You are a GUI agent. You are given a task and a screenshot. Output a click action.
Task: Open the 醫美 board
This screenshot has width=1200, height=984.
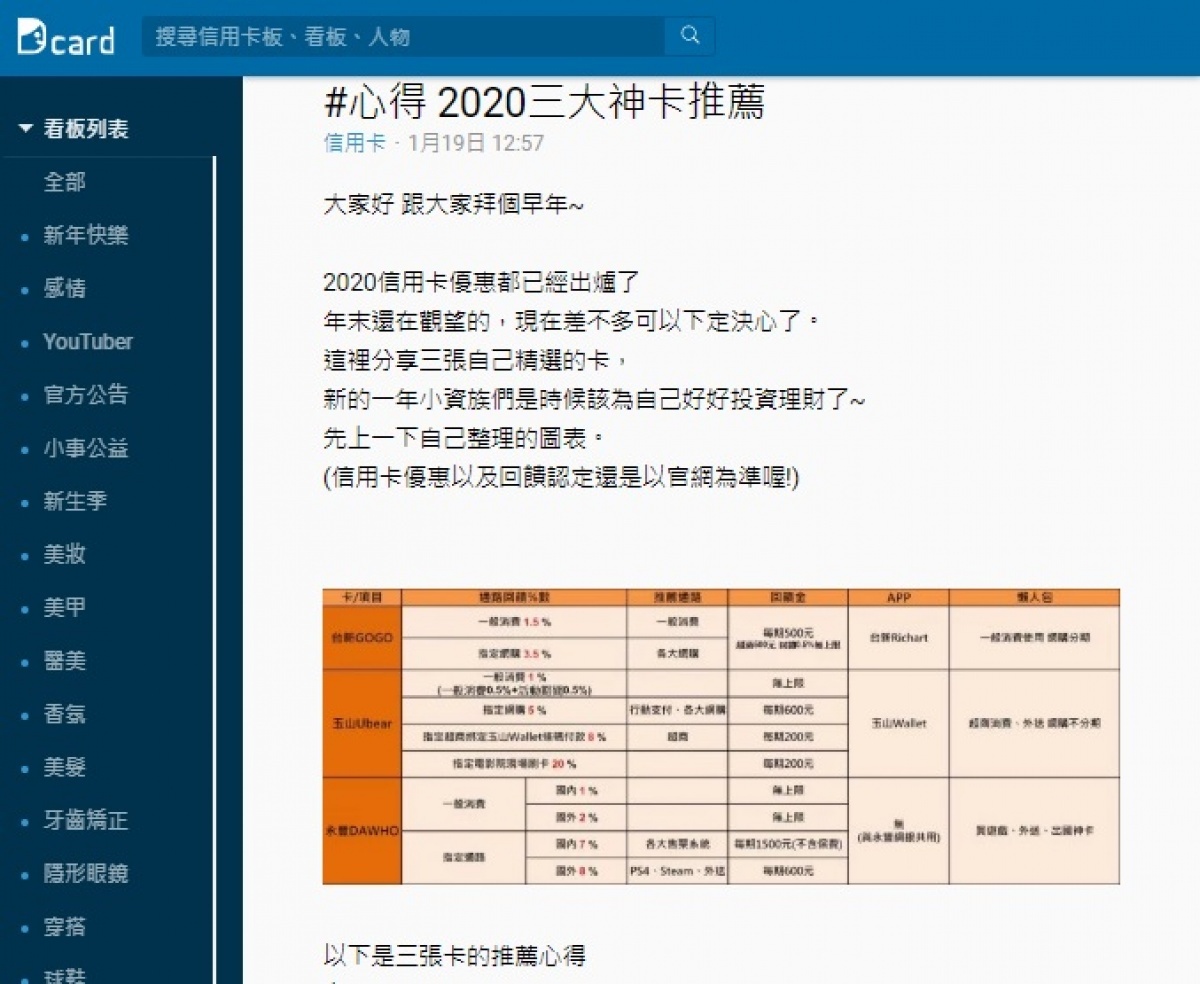click(64, 661)
